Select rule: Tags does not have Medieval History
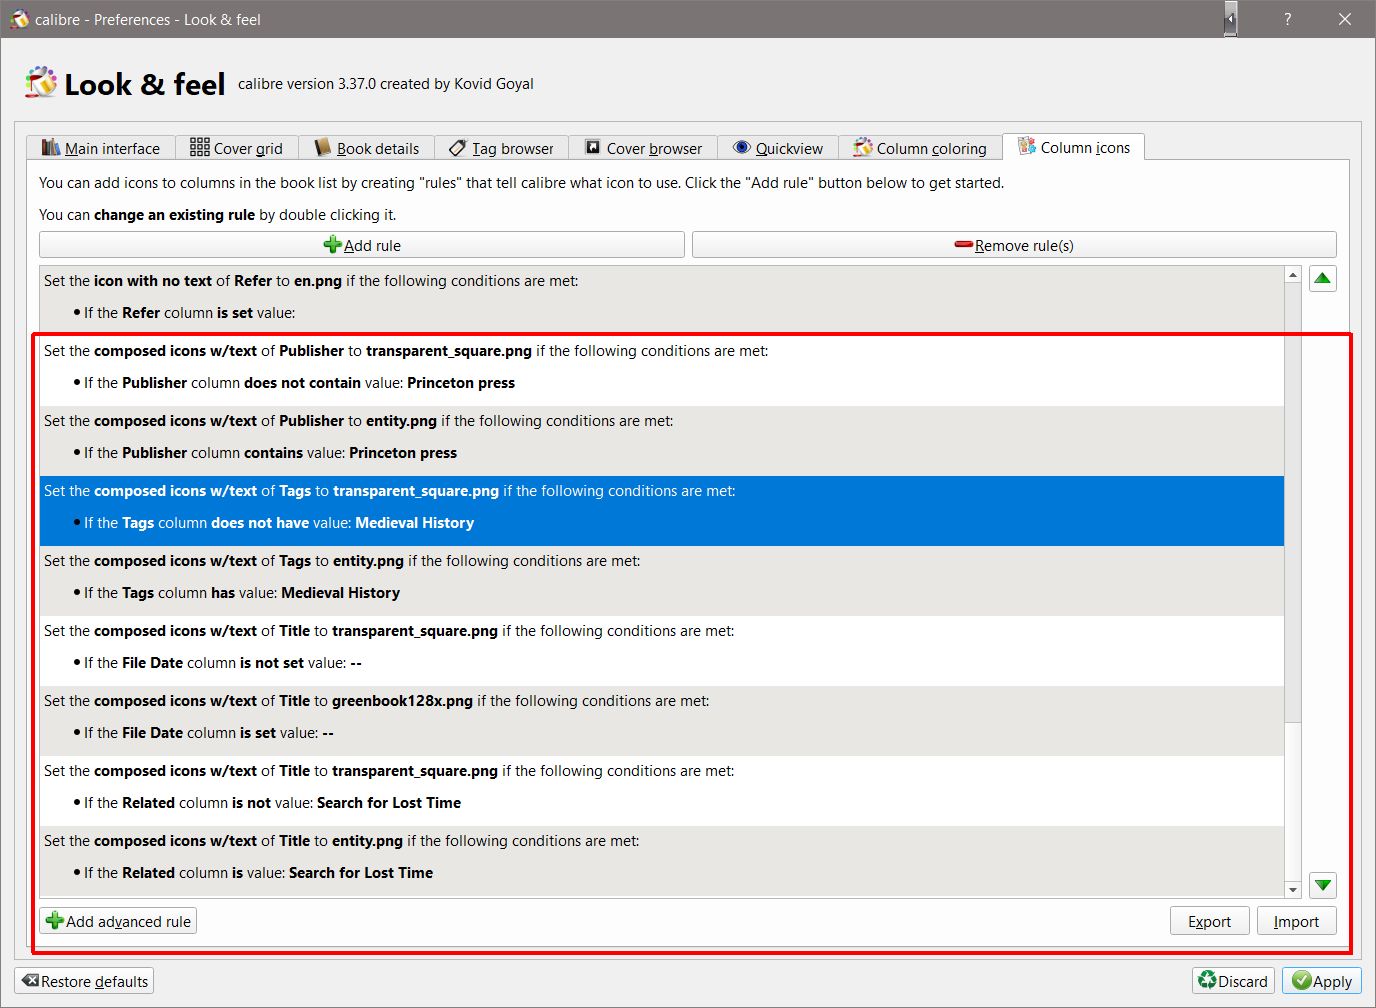The image size is (1376, 1008). [662, 511]
